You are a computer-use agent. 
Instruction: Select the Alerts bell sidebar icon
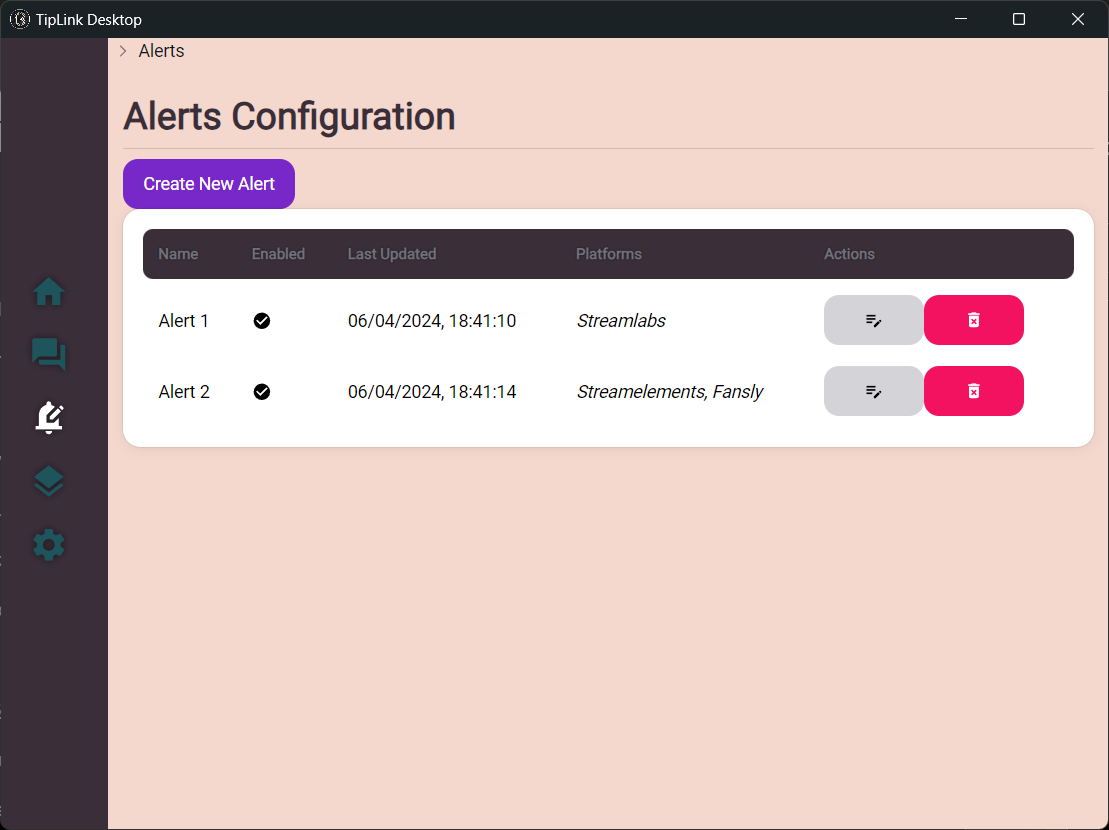49,417
